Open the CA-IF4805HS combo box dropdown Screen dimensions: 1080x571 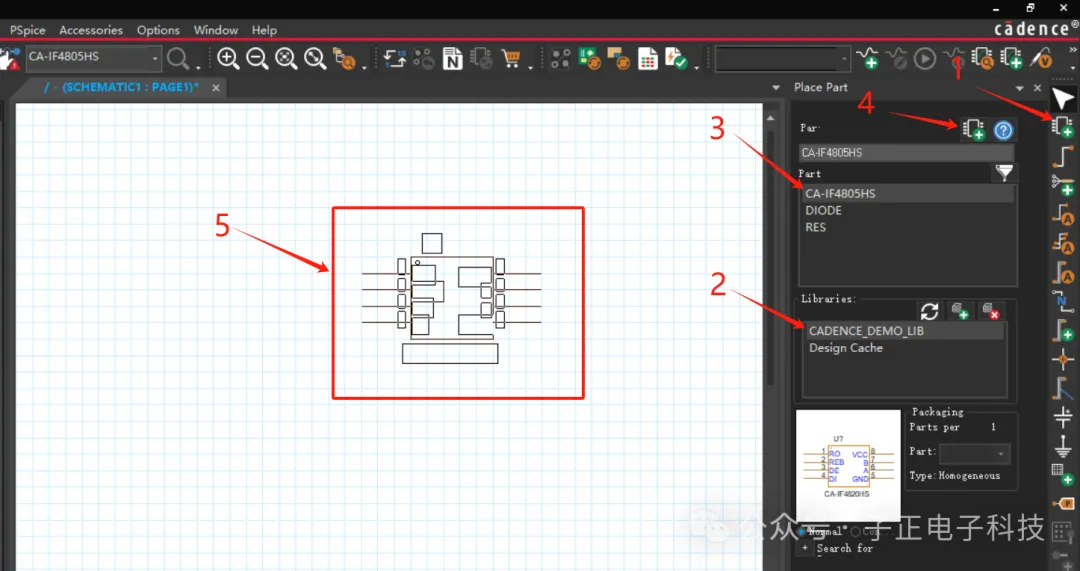pyautogui.click(x=154, y=59)
